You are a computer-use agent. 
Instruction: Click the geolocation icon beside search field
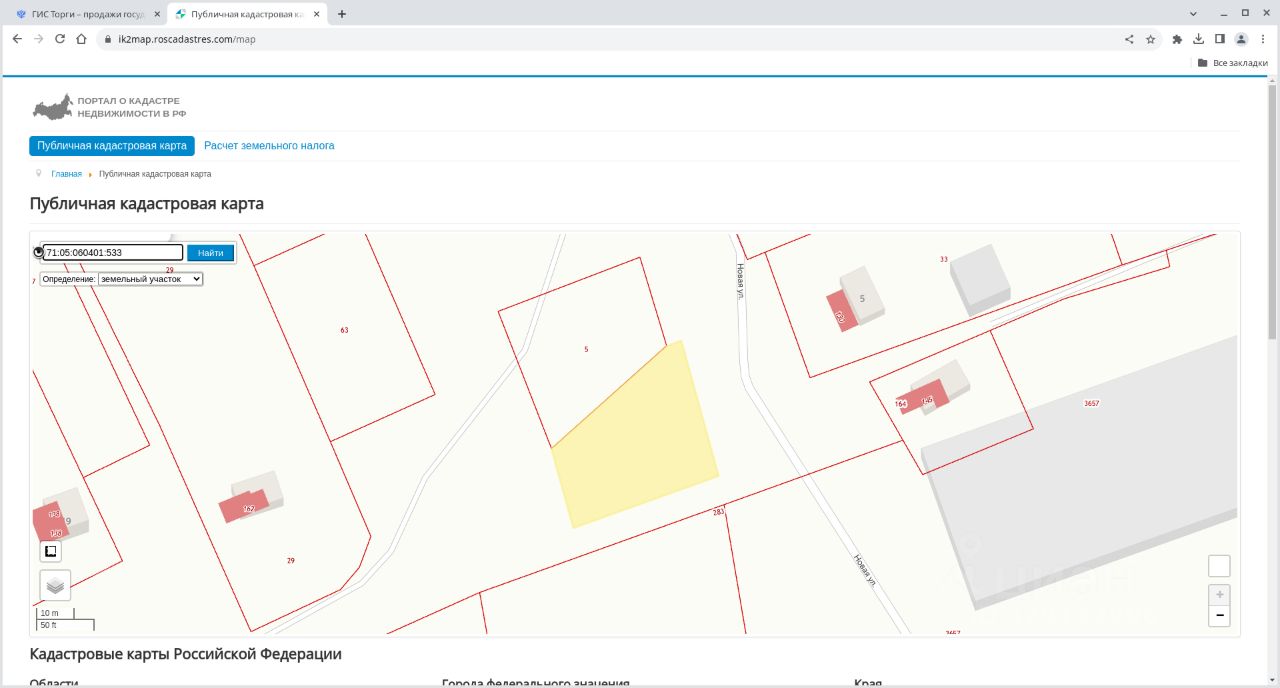click(x=38, y=252)
